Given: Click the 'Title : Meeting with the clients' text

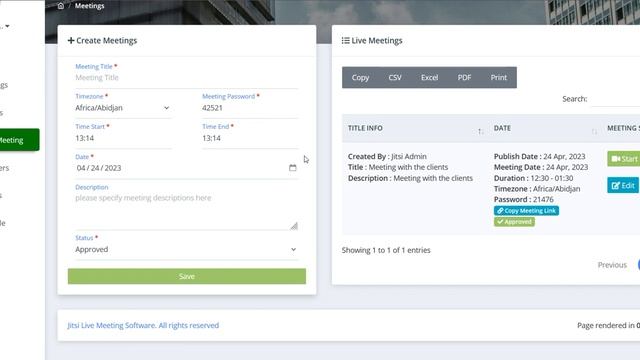Looking at the screenshot, I should coord(398,167).
